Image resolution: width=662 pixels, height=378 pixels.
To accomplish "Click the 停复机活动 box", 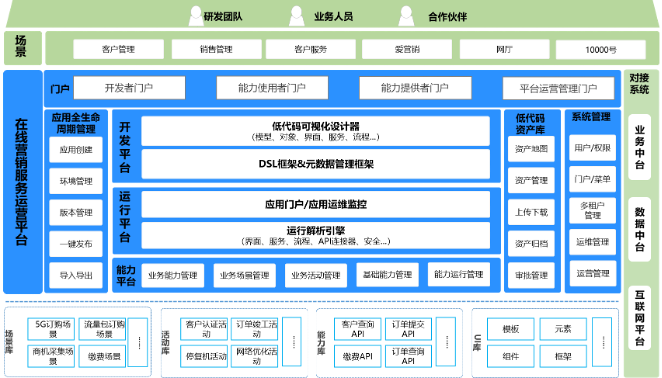I will [x=204, y=356].
